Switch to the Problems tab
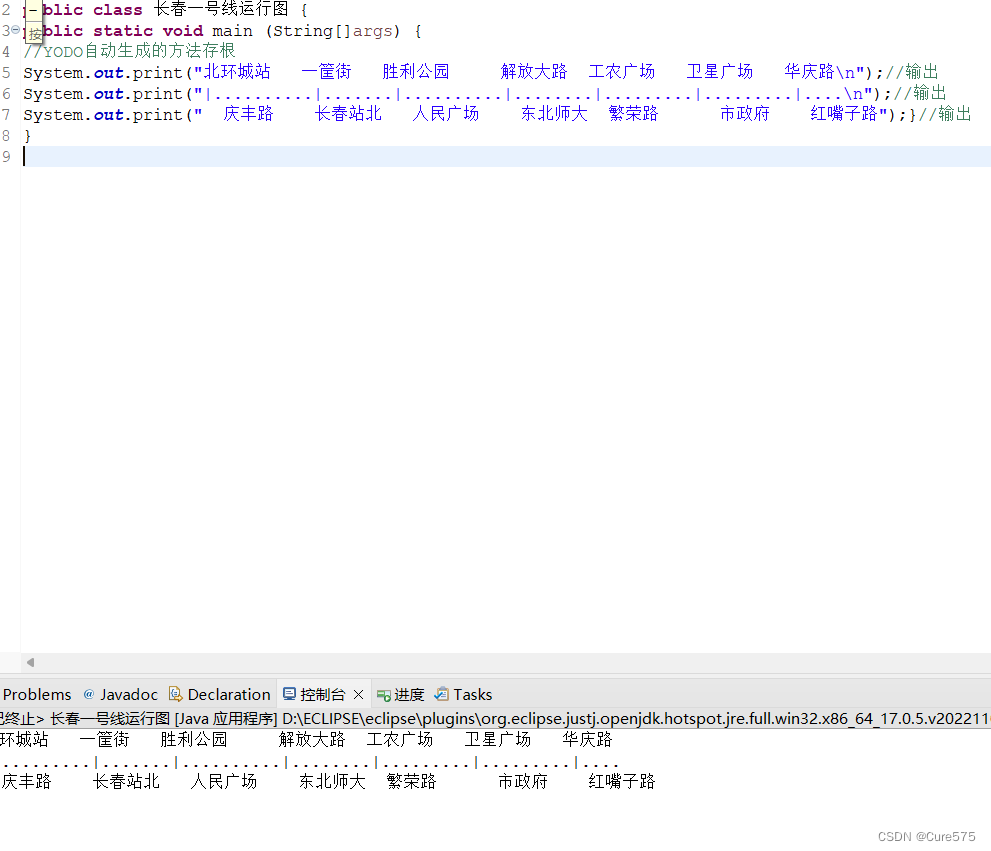This screenshot has width=991, height=851. 37,694
